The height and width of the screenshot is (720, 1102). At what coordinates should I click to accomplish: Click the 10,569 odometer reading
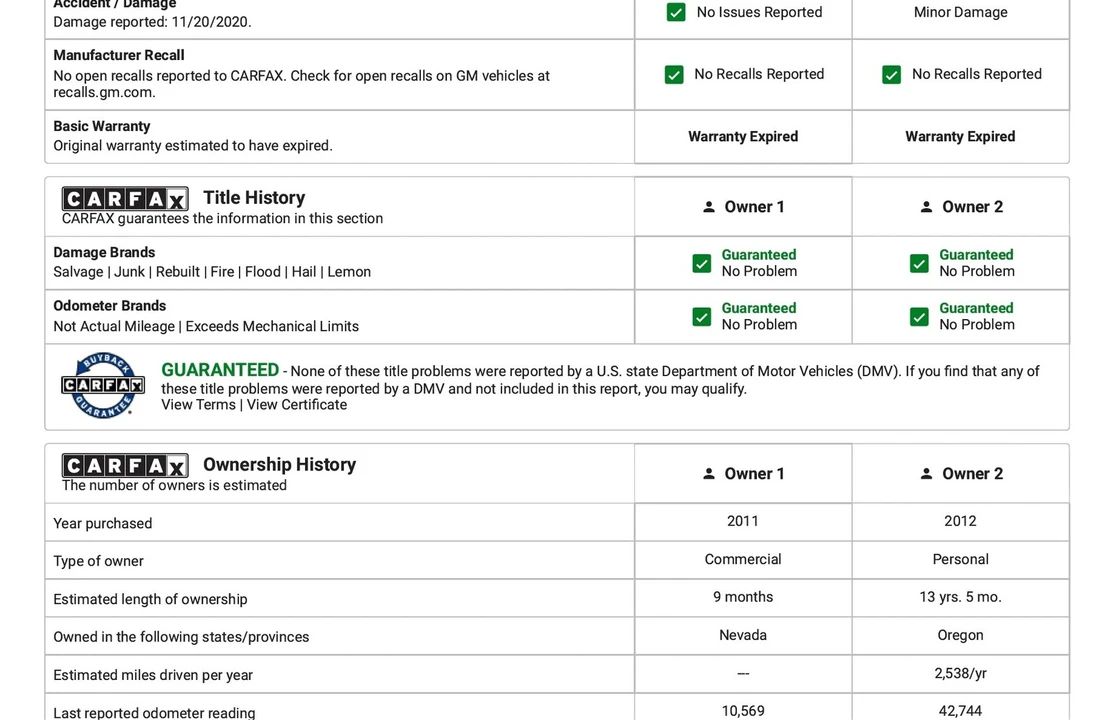click(x=743, y=711)
